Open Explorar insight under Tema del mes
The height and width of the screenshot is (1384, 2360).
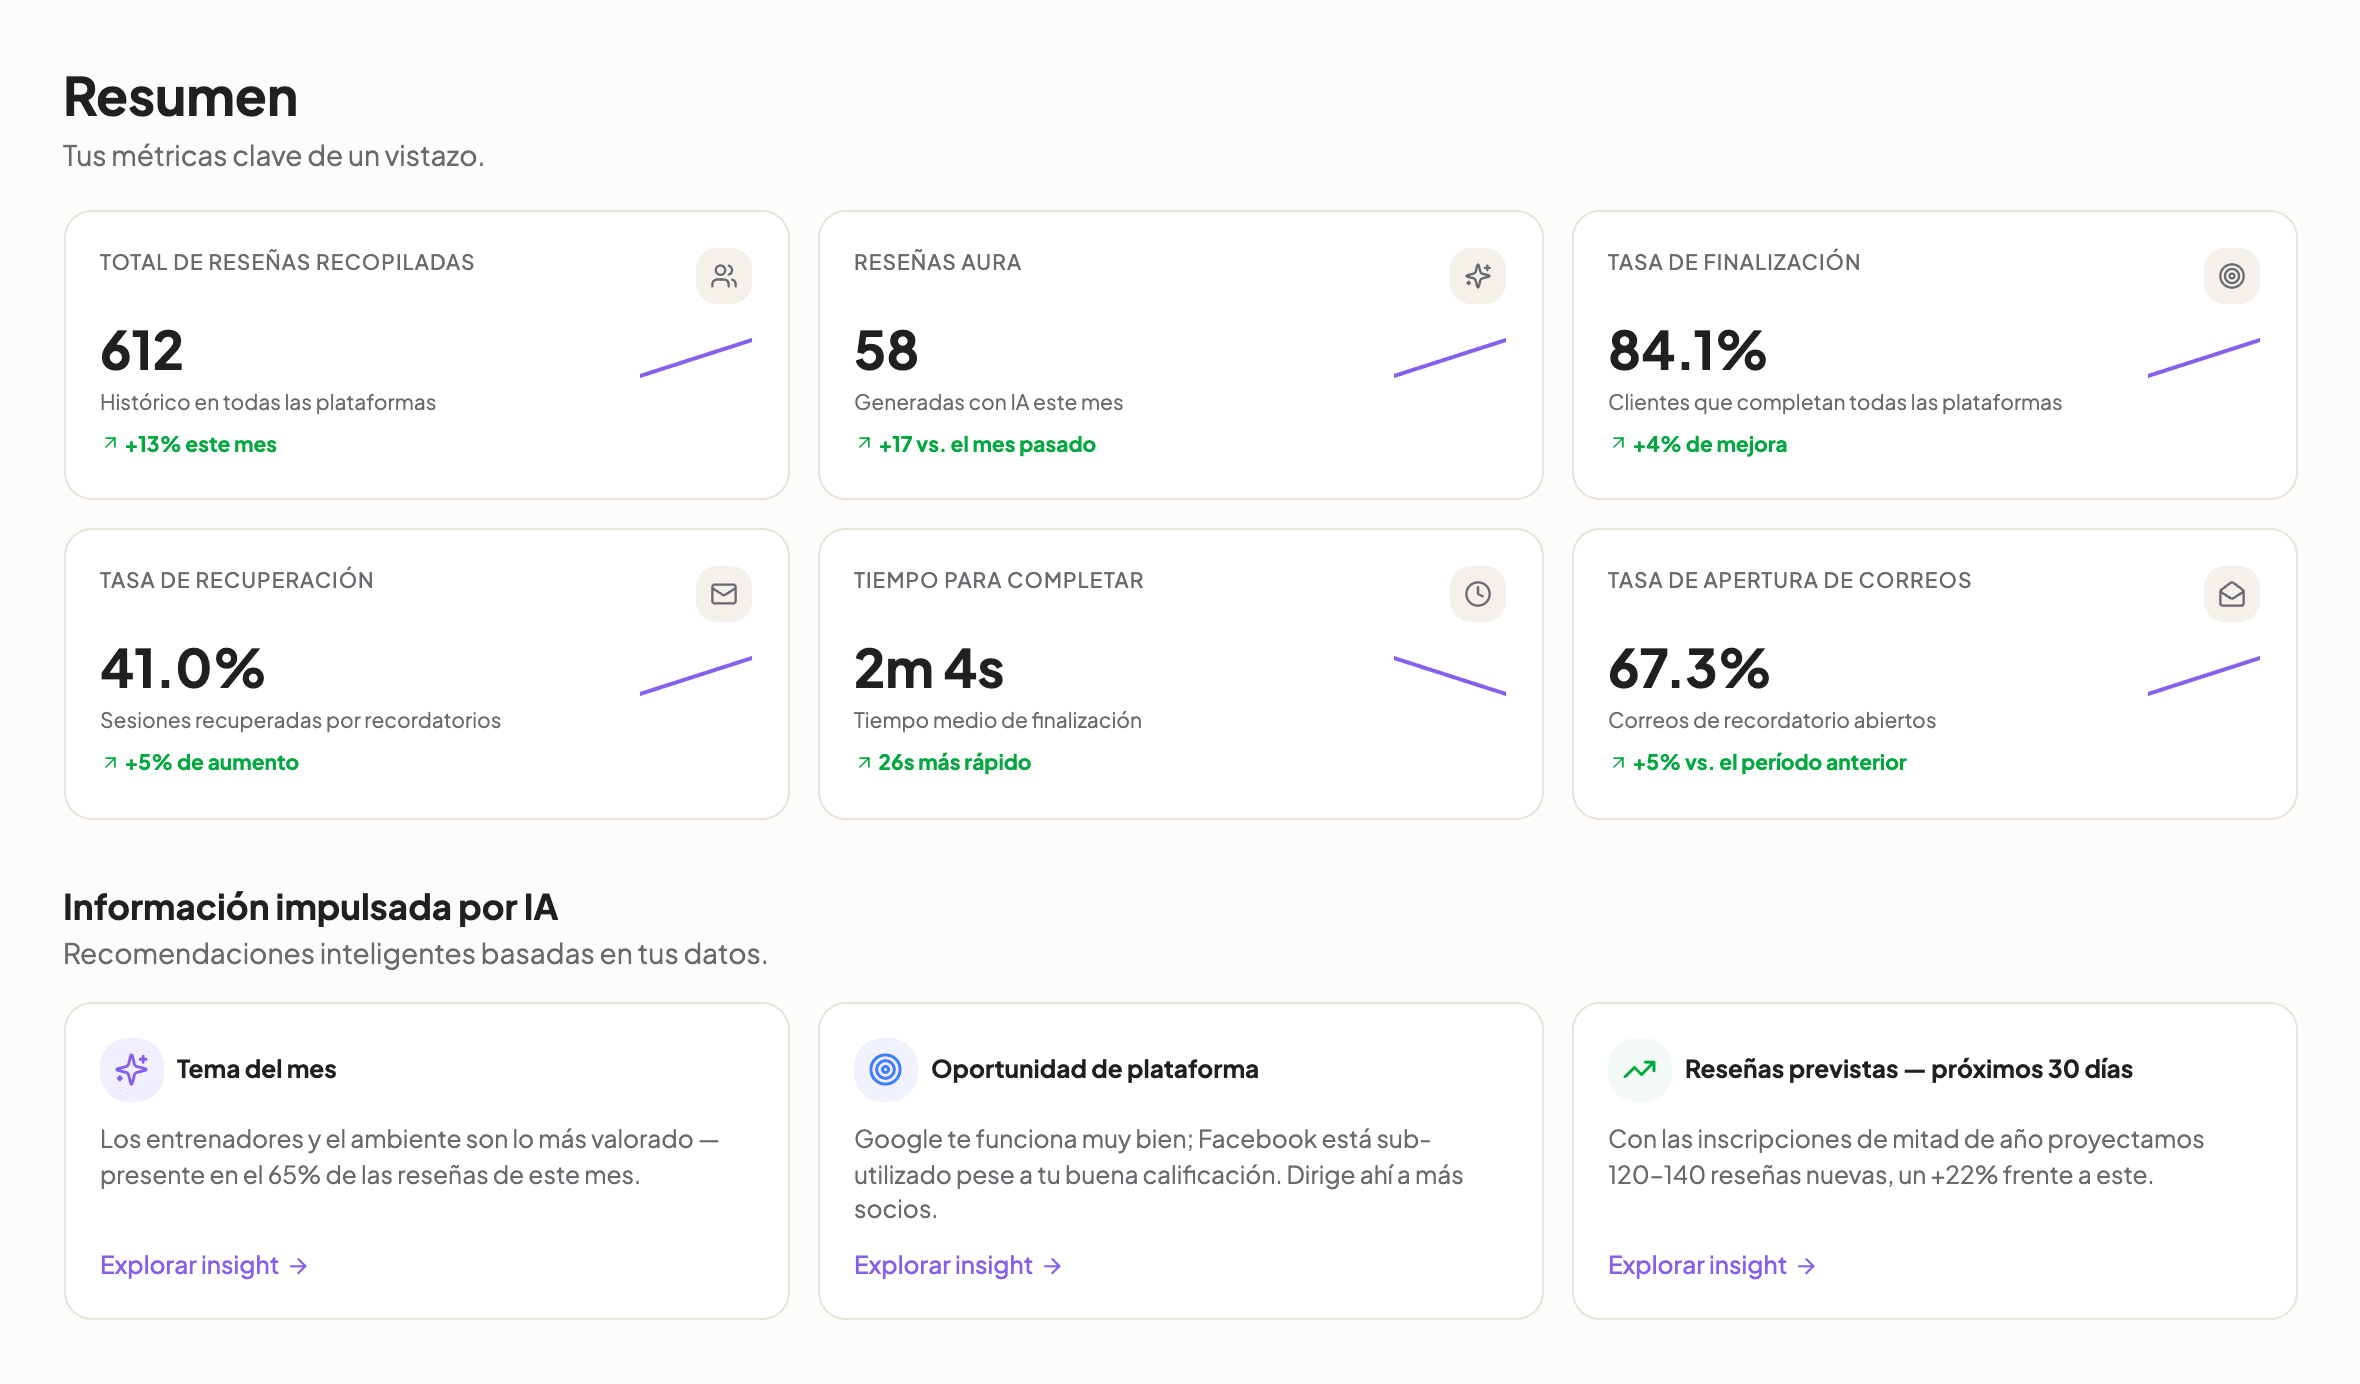pos(204,1265)
